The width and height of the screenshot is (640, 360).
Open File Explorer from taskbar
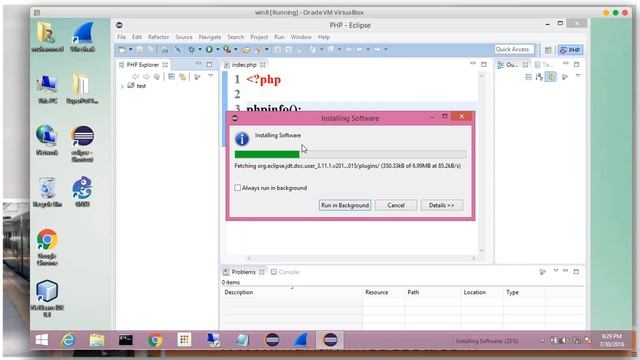point(97,340)
